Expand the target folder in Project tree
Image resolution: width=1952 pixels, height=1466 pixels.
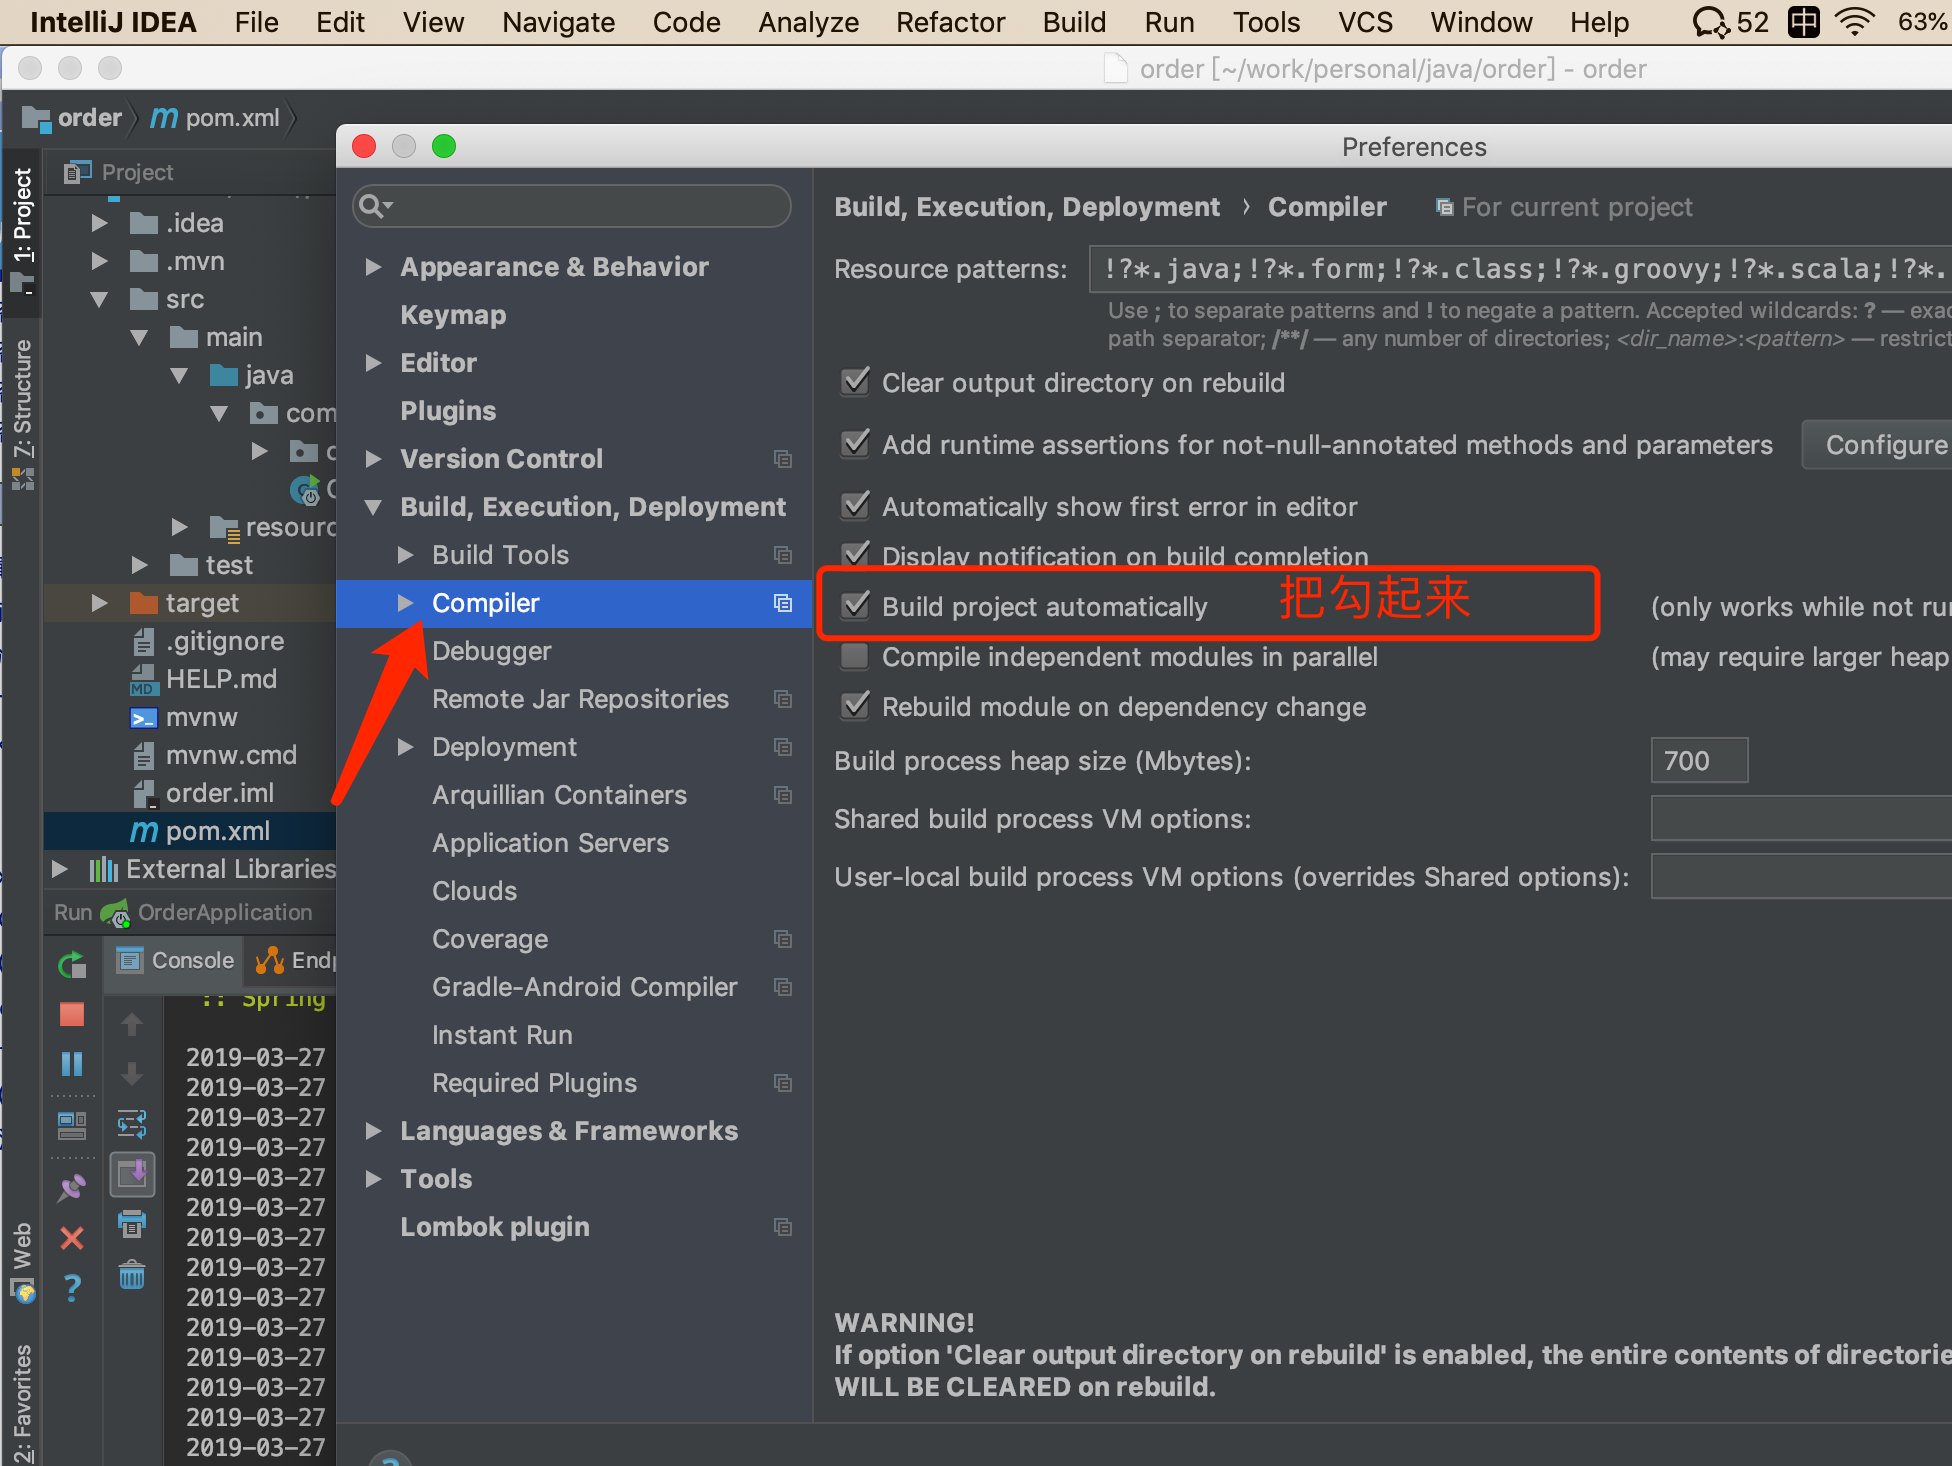pos(99,603)
